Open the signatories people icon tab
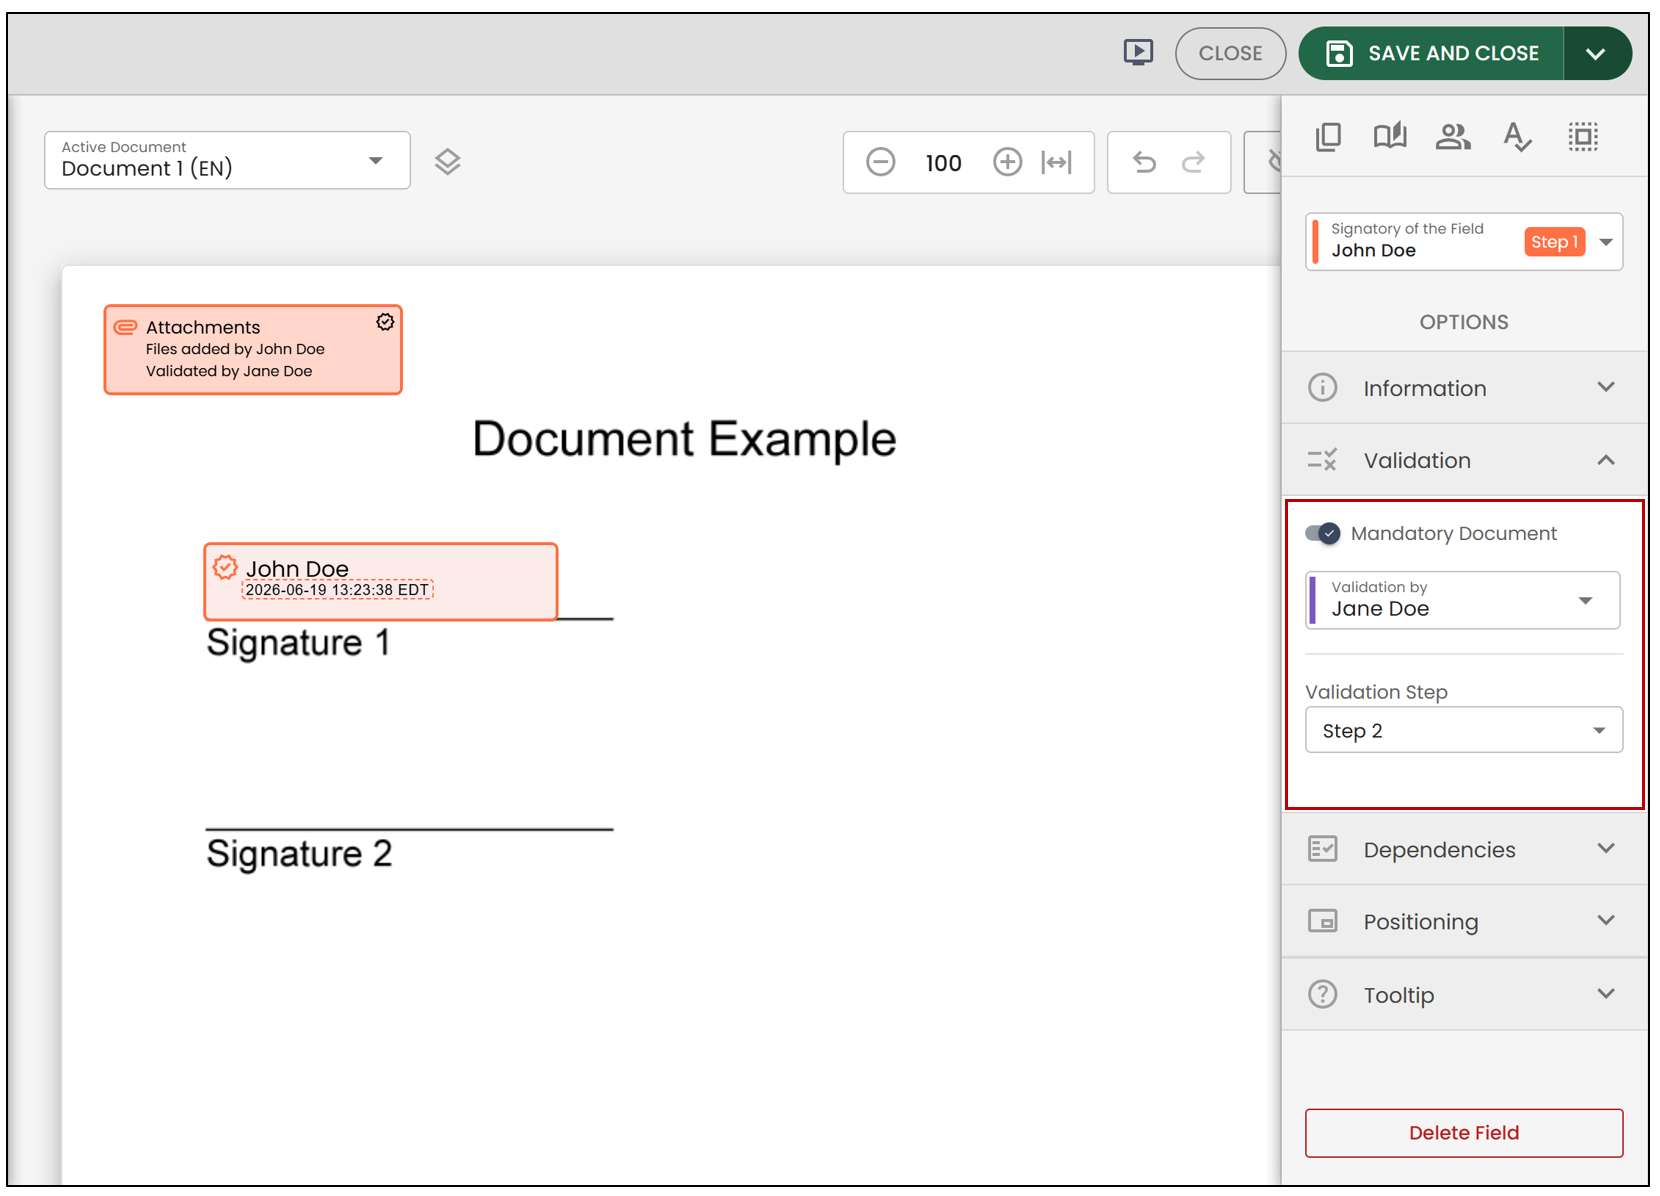 click(x=1452, y=137)
